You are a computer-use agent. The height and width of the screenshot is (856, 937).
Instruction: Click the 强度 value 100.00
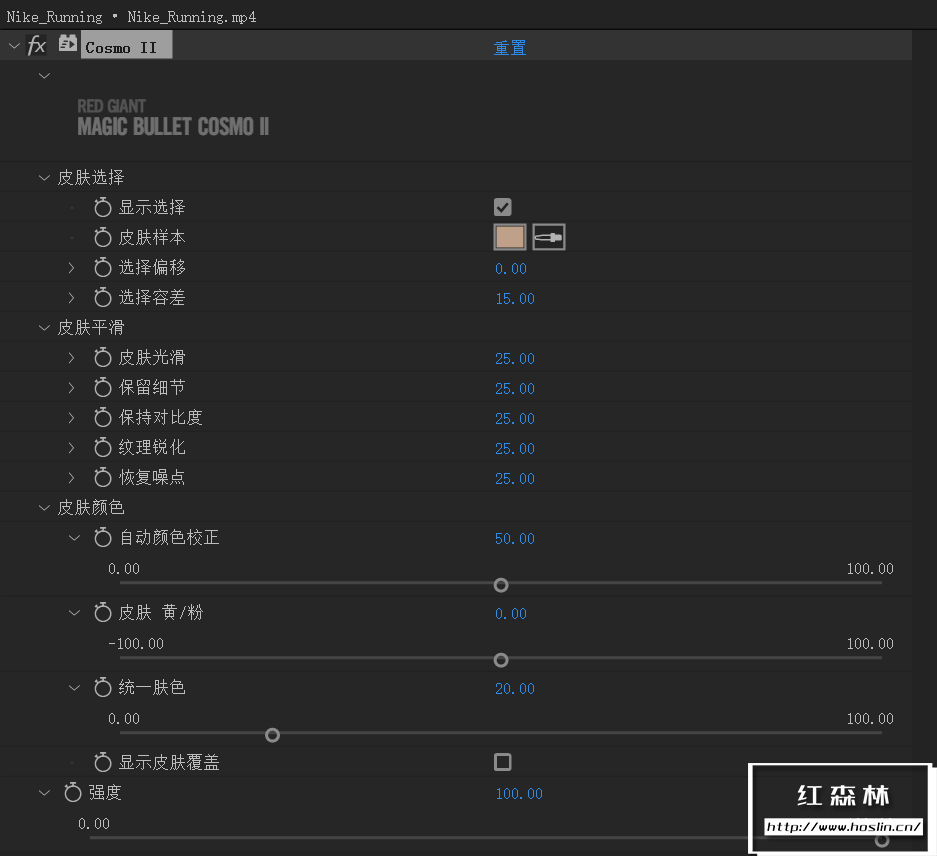(519, 794)
